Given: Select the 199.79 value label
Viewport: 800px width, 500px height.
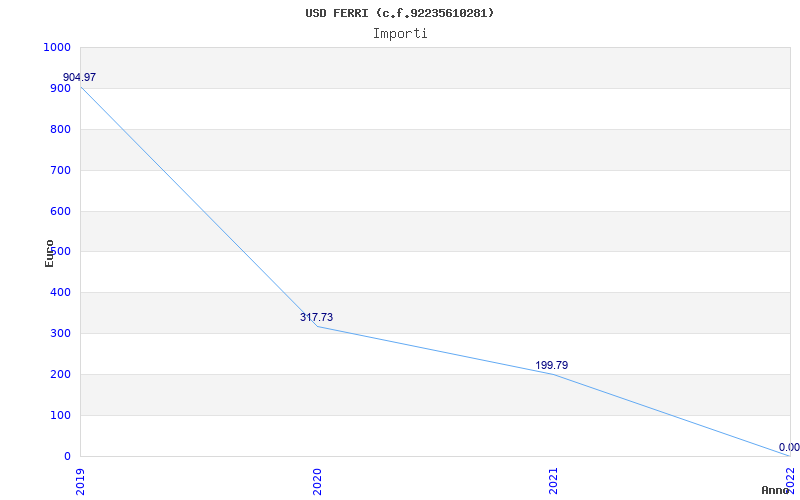Looking at the screenshot, I should tap(551, 365).
